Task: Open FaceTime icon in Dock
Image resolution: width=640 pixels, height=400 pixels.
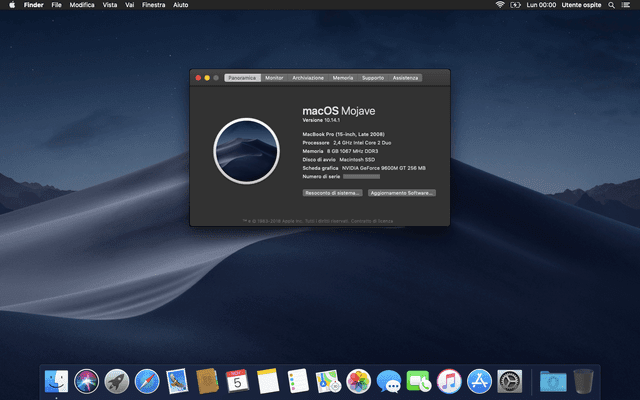Action: point(419,381)
